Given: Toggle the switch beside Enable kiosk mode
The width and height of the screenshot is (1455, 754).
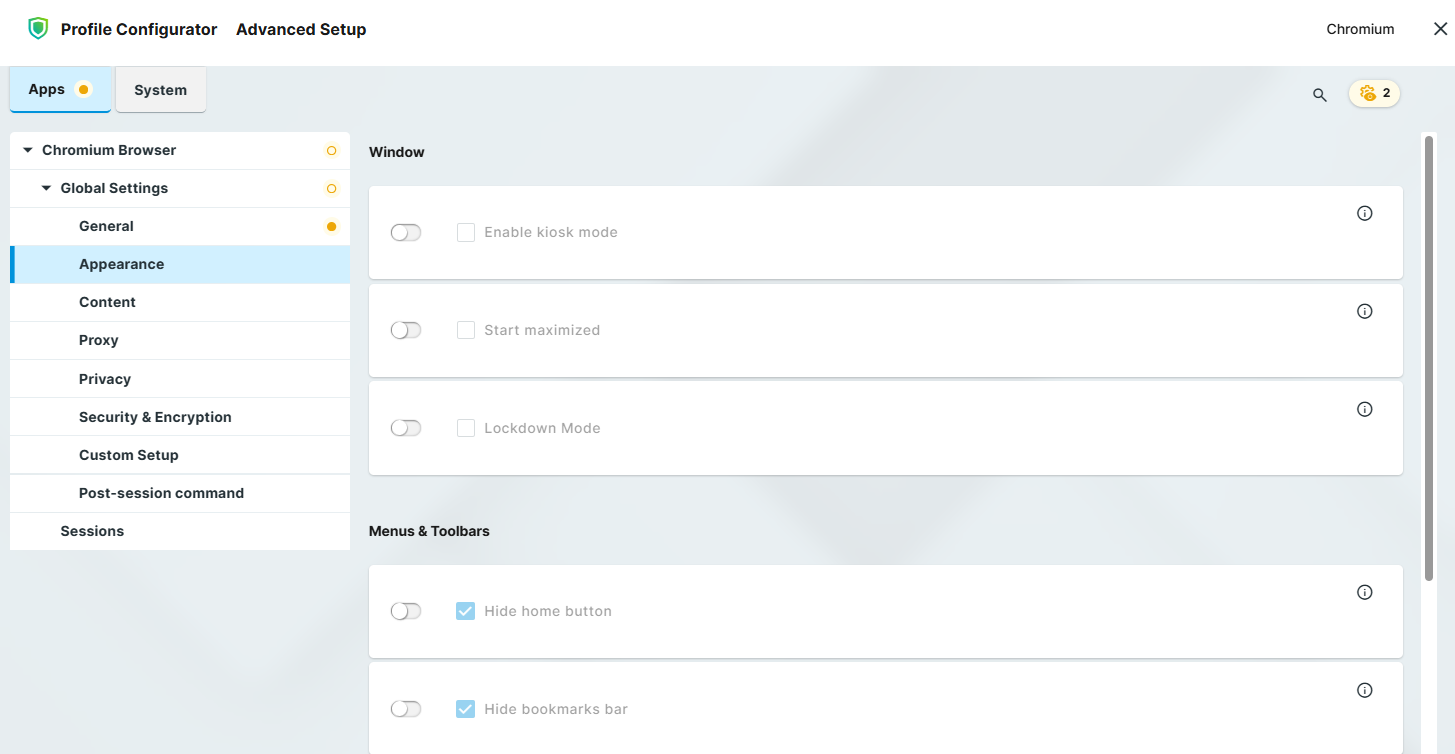Looking at the screenshot, I should pyautogui.click(x=406, y=233).
